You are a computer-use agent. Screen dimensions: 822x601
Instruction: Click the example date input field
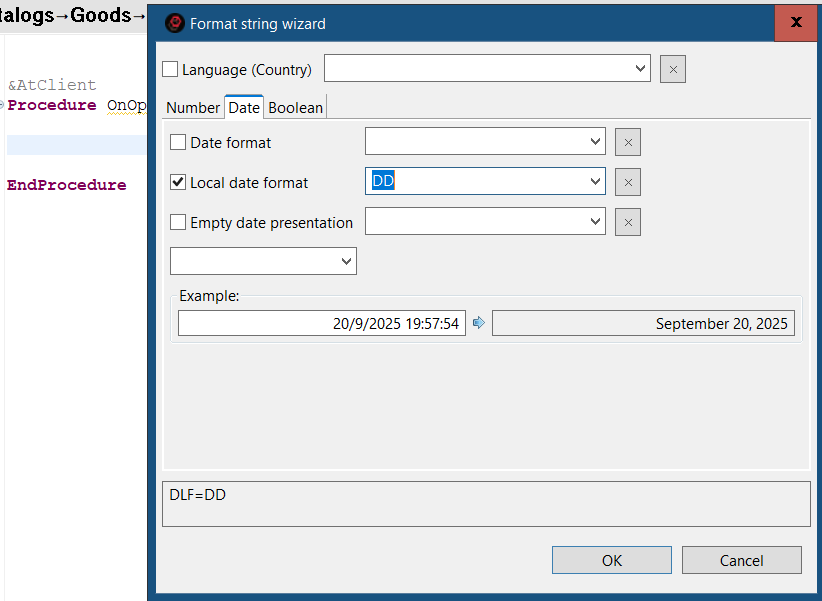click(x=321, y=323)
